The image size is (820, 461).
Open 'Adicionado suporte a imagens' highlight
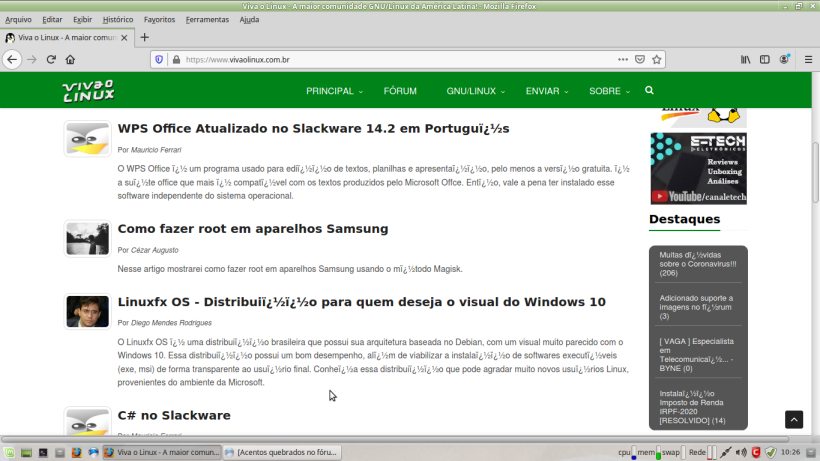pos(696,307)
